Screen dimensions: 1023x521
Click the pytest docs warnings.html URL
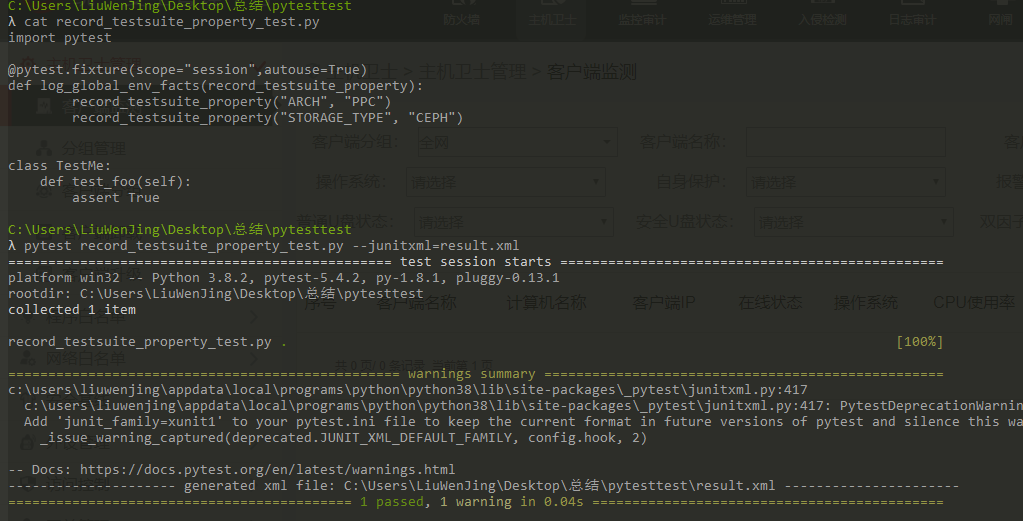pos(267,469)
